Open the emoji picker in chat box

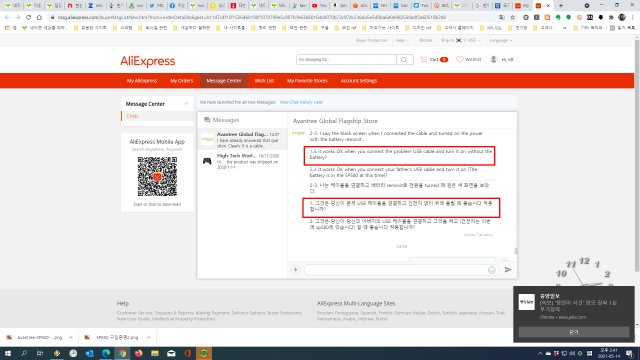pyautogui.click(x=491, y=270)
